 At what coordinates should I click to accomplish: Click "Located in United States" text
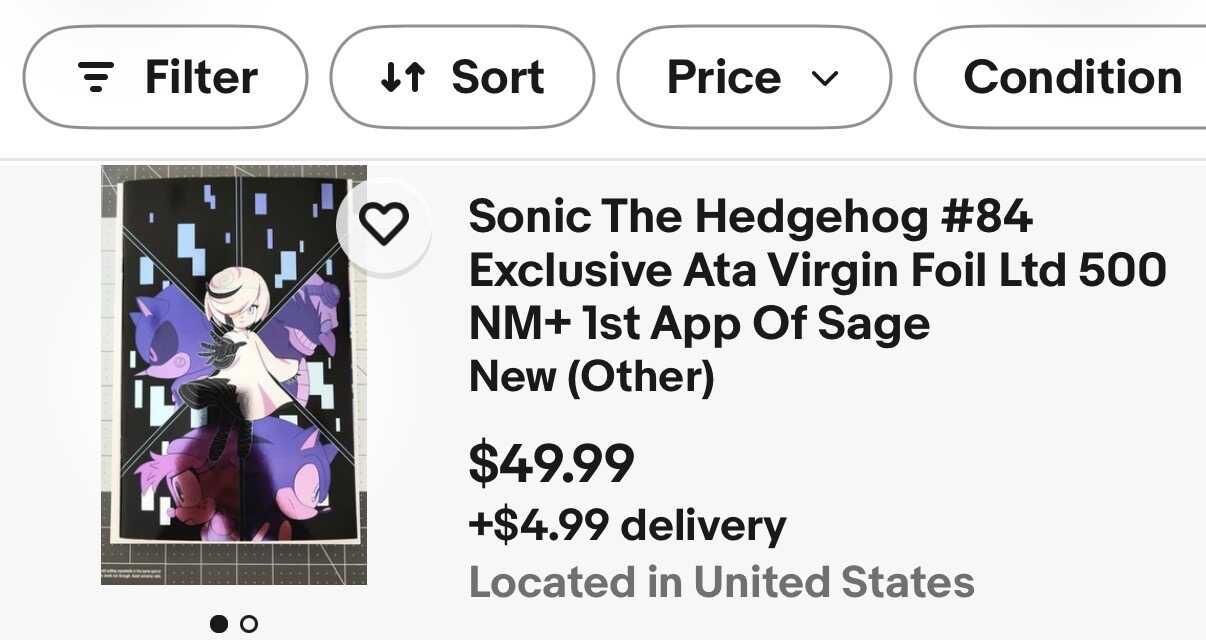[x=721, y=582]
